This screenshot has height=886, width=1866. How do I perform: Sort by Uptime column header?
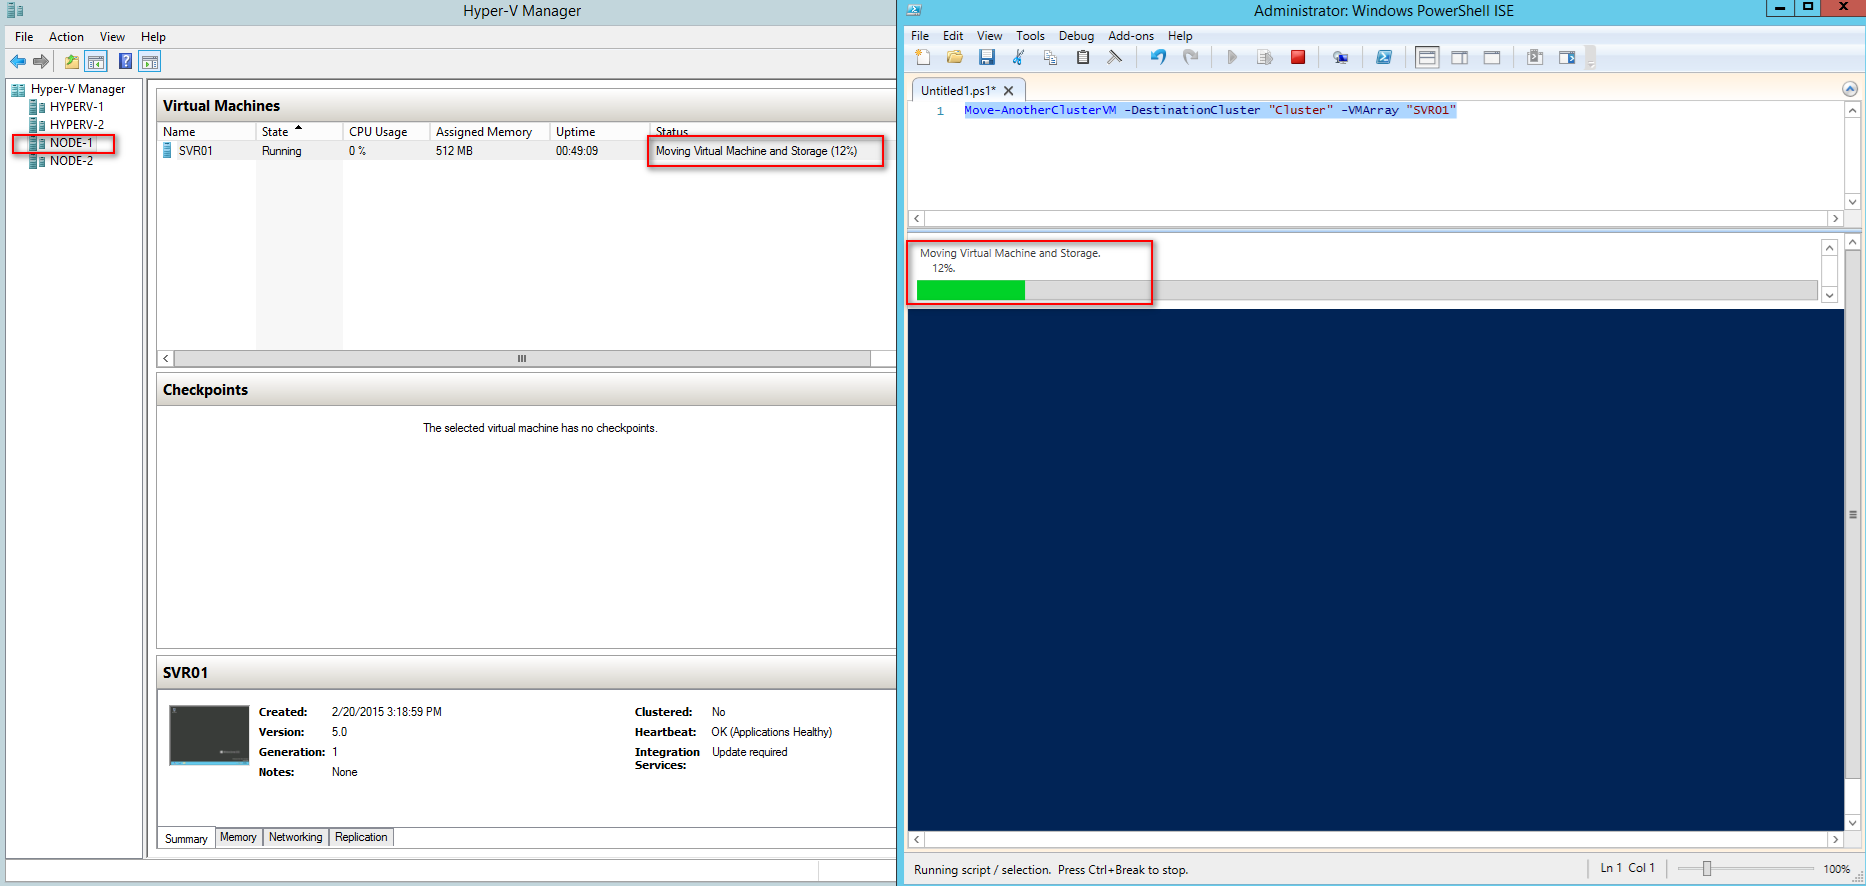[x=599, y=132]
